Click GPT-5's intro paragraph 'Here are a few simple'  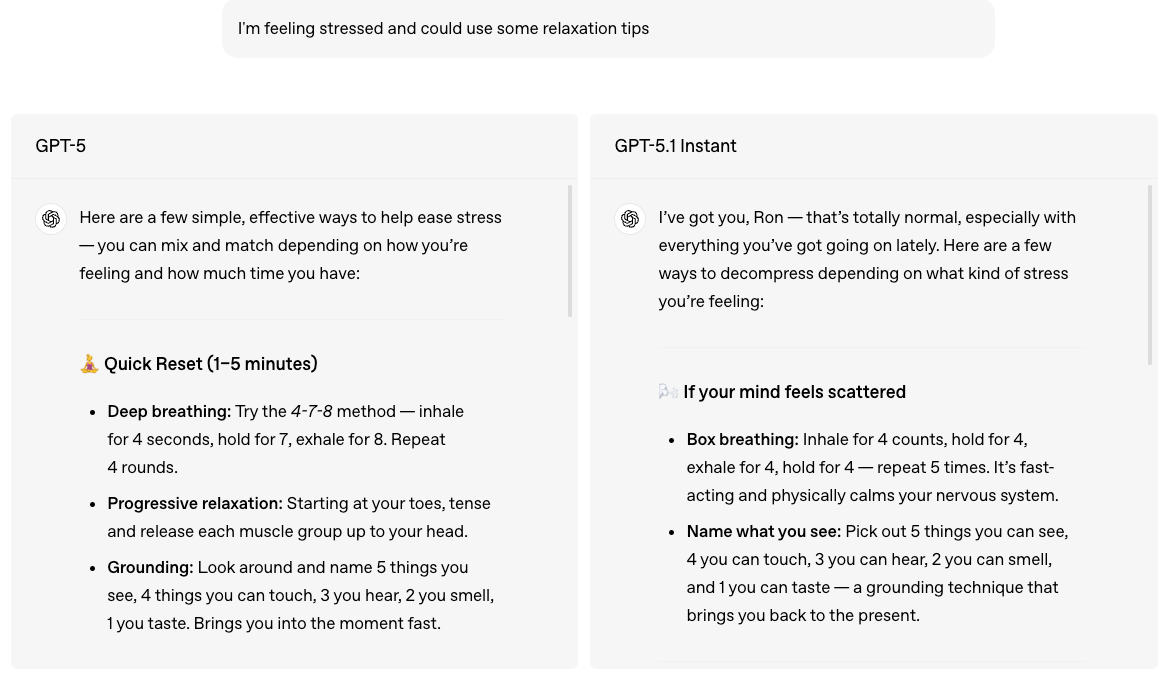(x=290, y=245)
